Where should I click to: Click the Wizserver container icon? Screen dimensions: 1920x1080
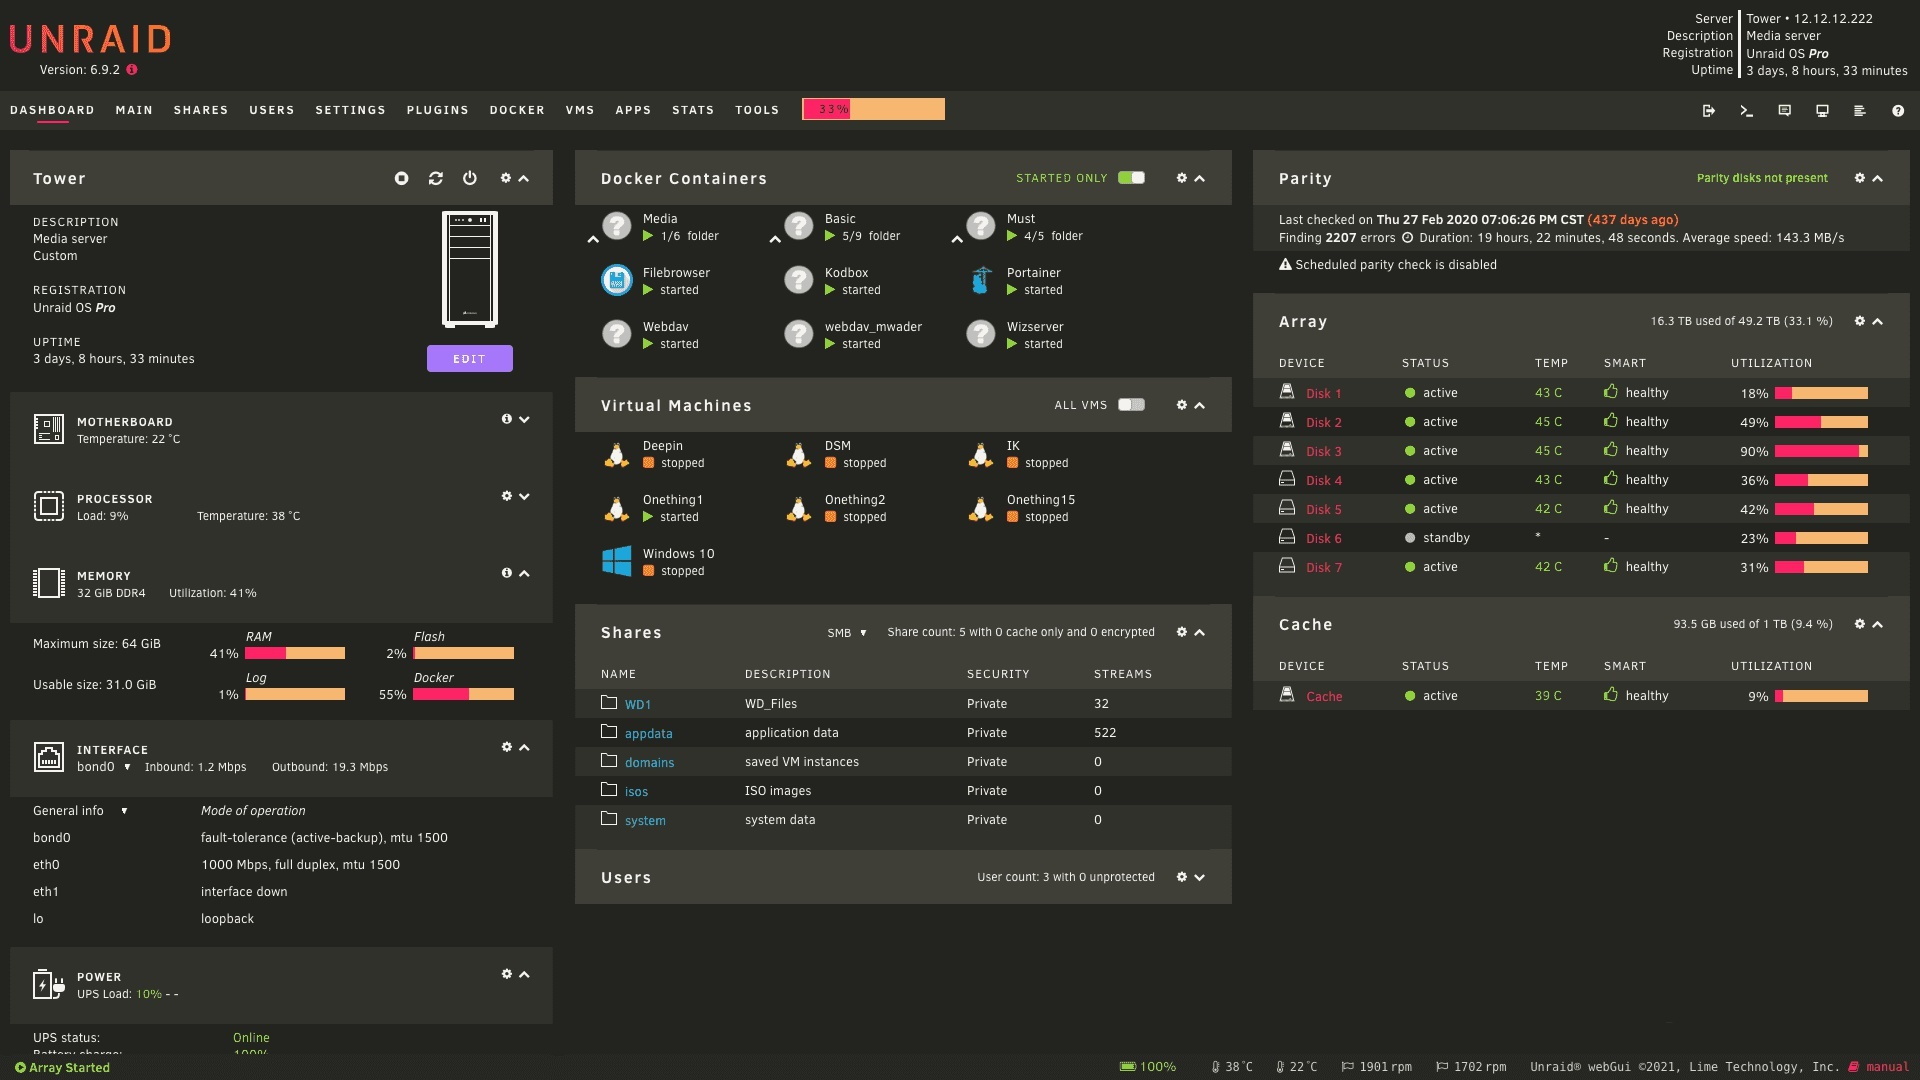tap(981, 335)
